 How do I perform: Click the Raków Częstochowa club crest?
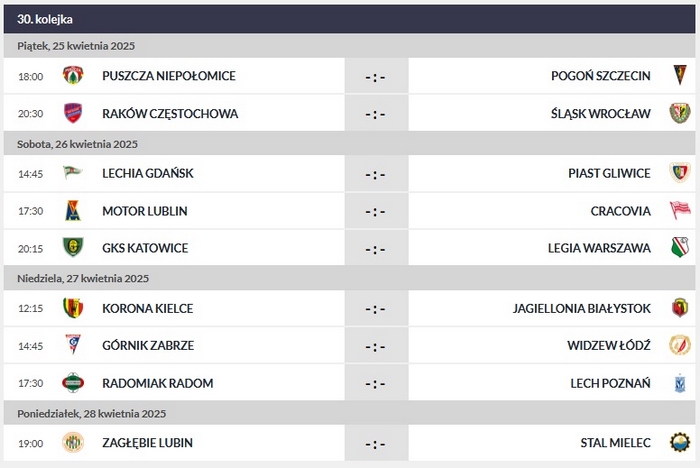tap(72, 113)
